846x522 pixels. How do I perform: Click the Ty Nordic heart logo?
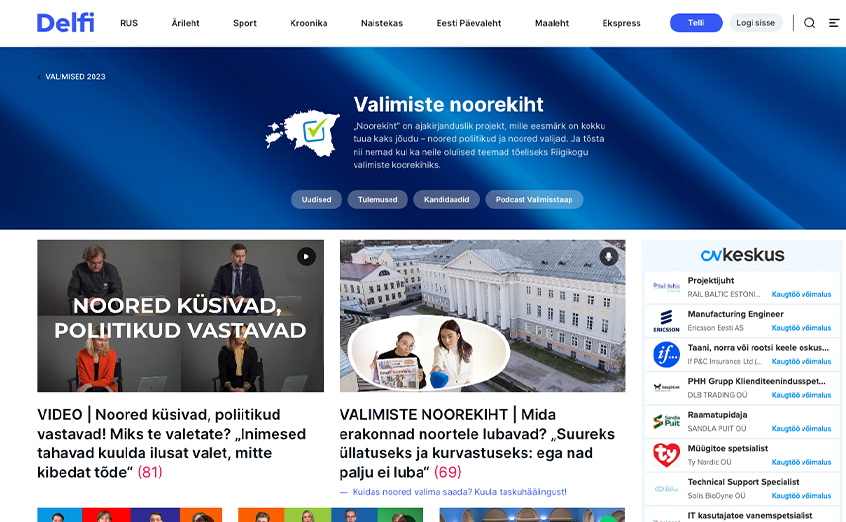tap(666, 455)
